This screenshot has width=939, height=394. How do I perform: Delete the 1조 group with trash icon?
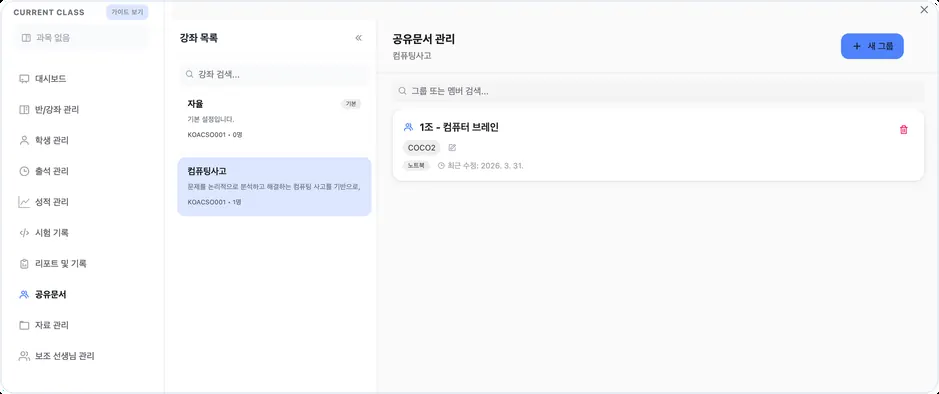(x=904, y=129)
